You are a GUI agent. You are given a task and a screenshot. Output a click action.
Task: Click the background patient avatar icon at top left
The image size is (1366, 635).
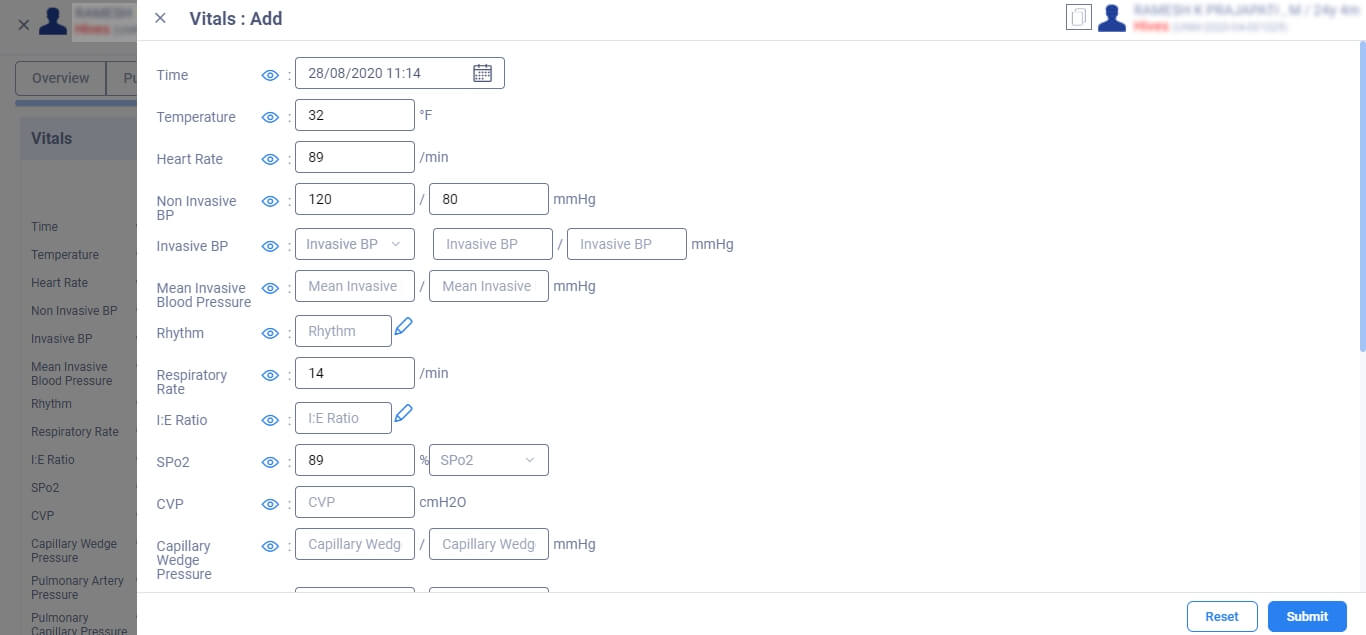pyautogui.click(x=53, y=20)
